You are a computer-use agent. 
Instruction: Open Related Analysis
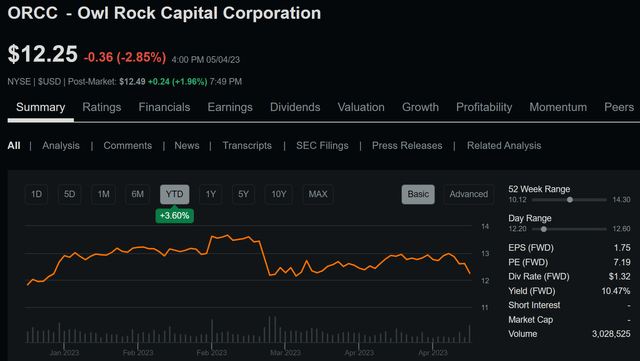click(504, 146)
